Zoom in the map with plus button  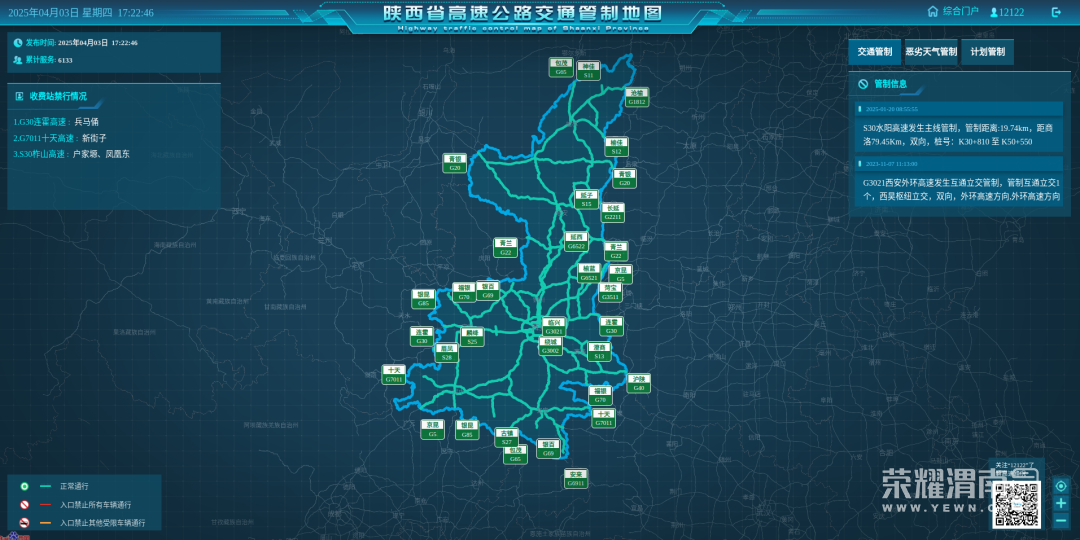[1061, 503]
